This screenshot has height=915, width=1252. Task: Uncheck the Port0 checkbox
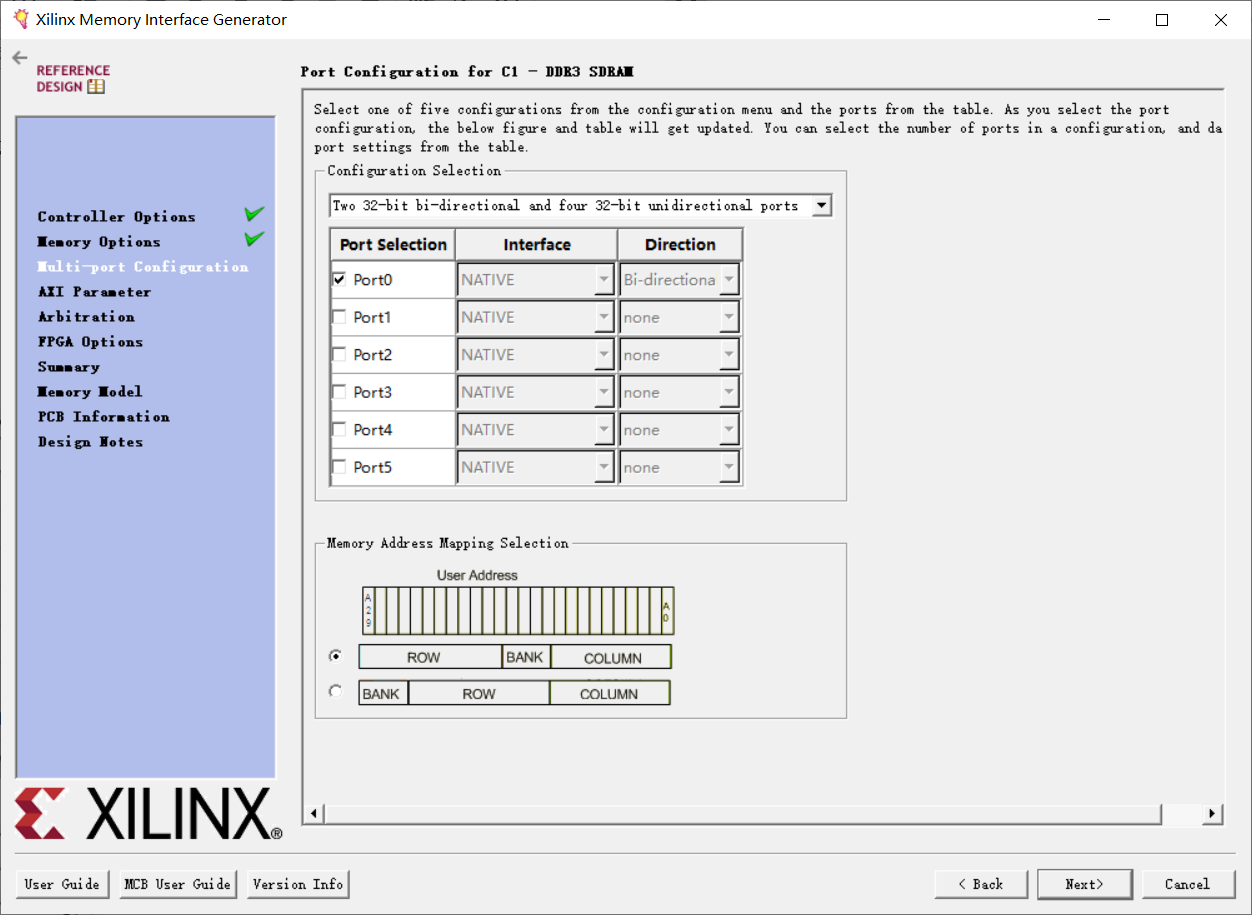tap(339, 280)
